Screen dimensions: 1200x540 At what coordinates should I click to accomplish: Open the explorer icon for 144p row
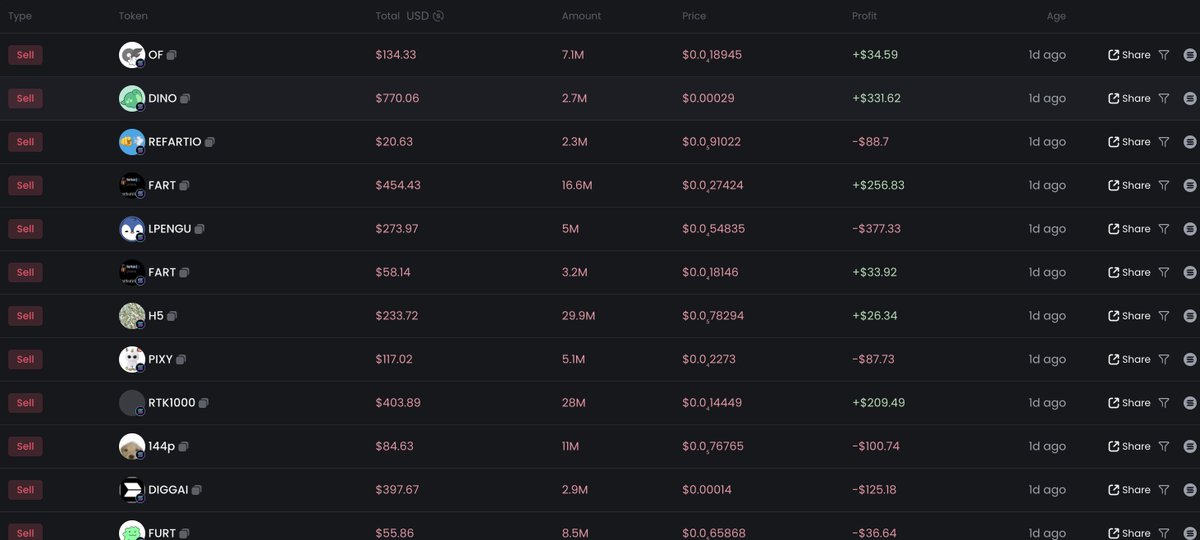(1190, 446)
